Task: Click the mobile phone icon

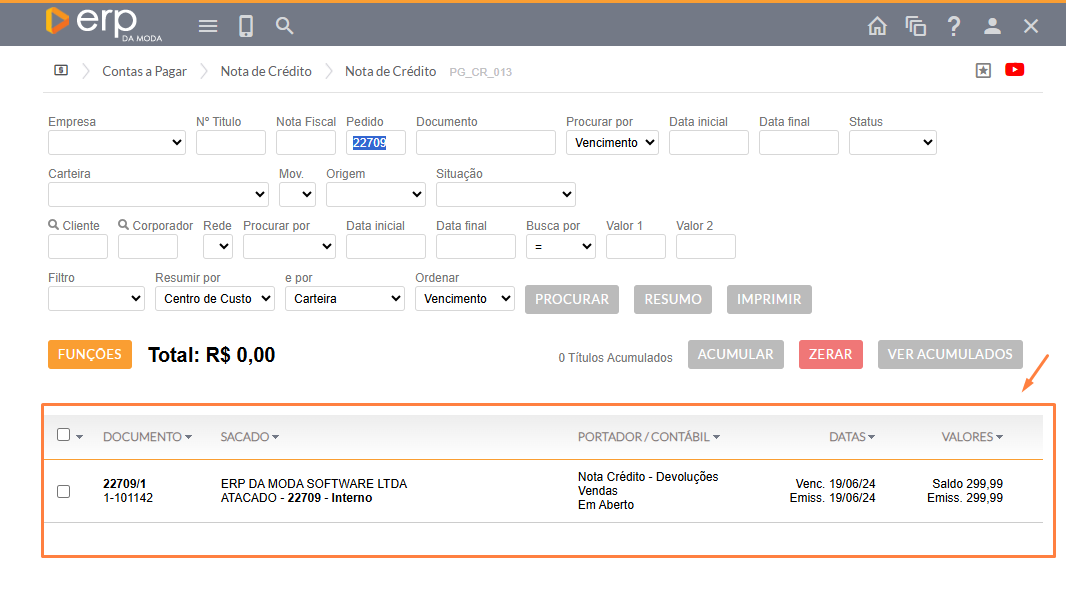Action: pos(246,26)
